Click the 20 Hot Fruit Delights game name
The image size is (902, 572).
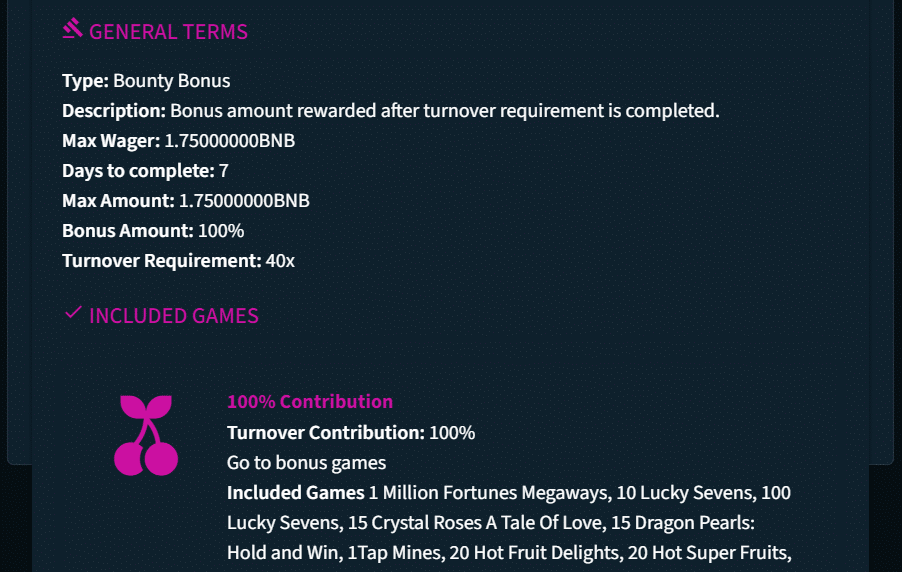tap(536, 551)
